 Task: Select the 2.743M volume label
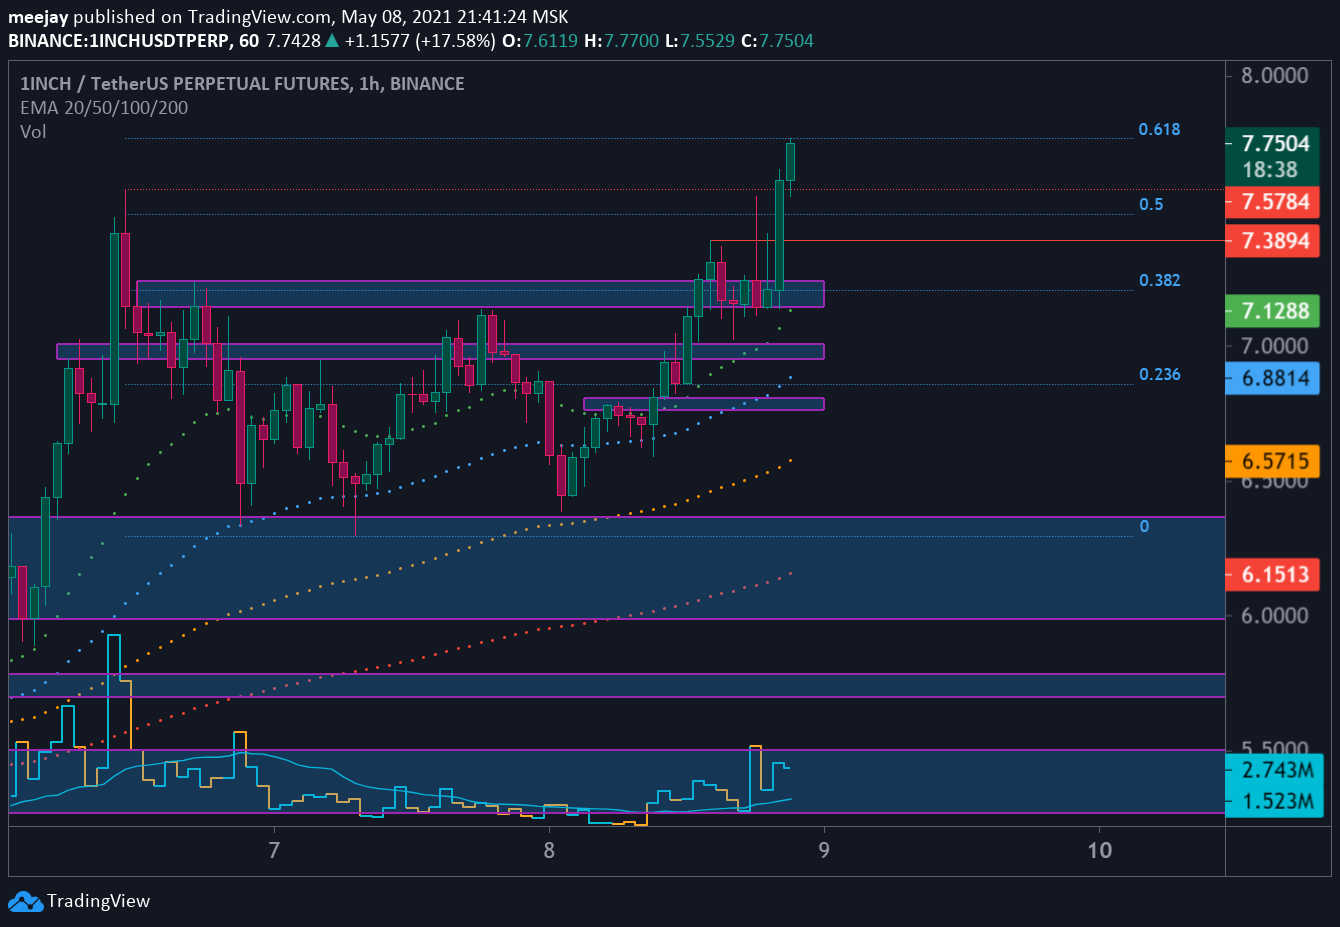tap(1276, 770)
